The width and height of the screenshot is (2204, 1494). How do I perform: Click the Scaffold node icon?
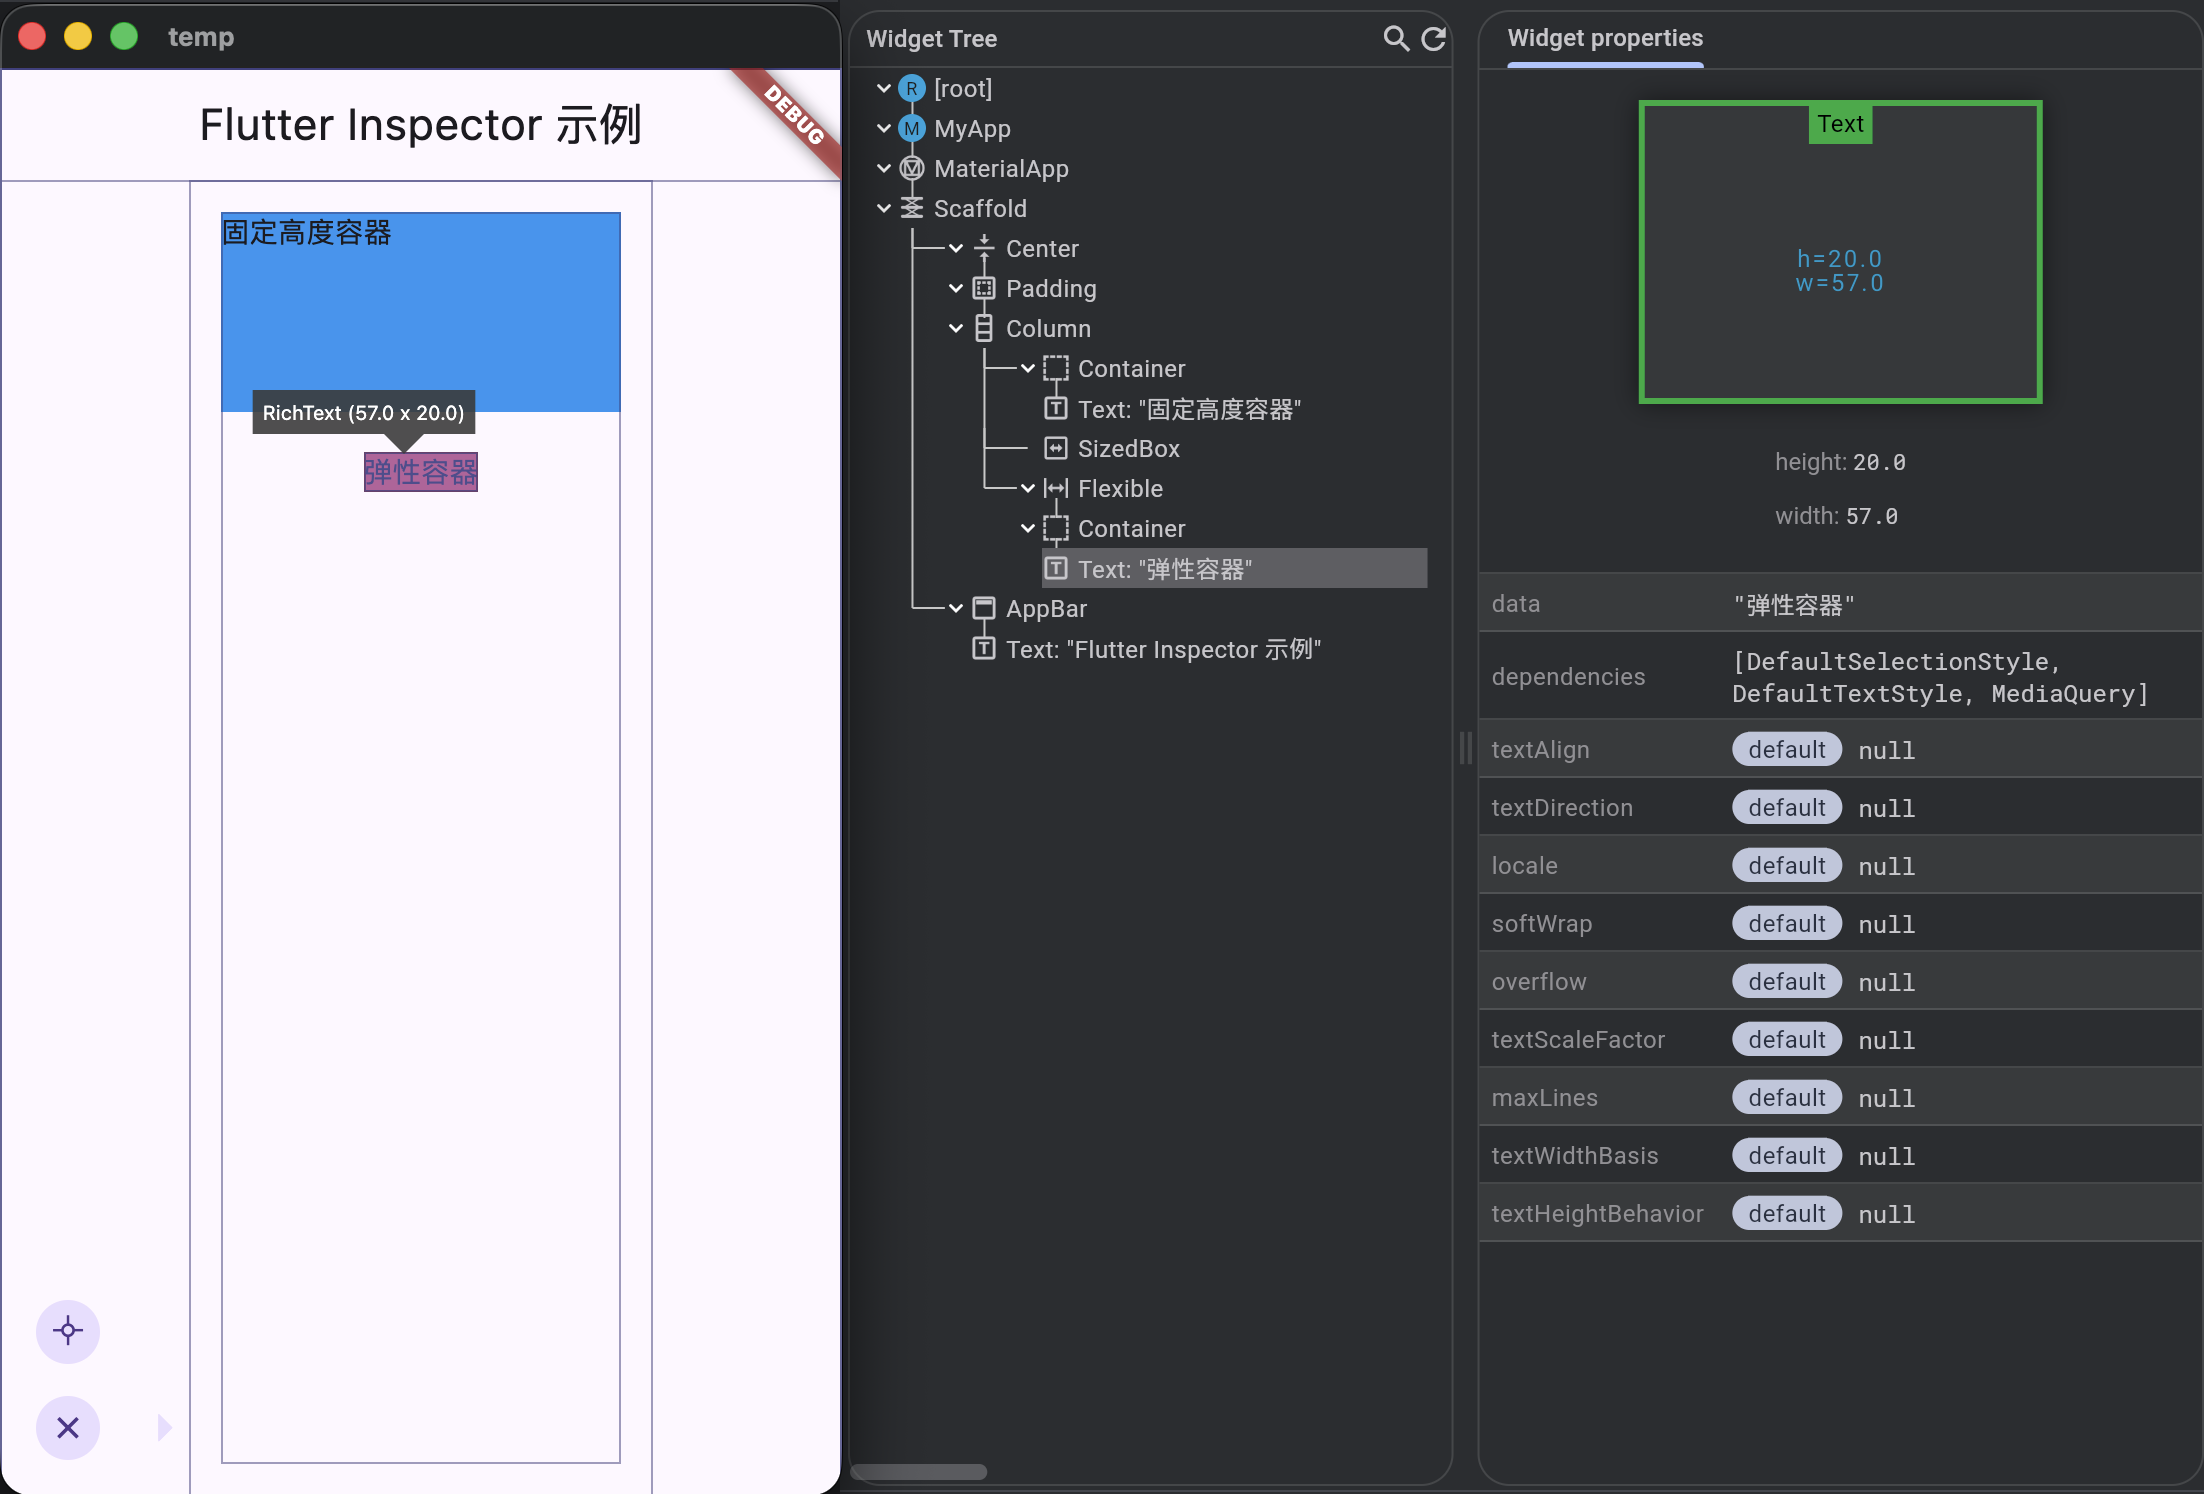pos(912,209)
